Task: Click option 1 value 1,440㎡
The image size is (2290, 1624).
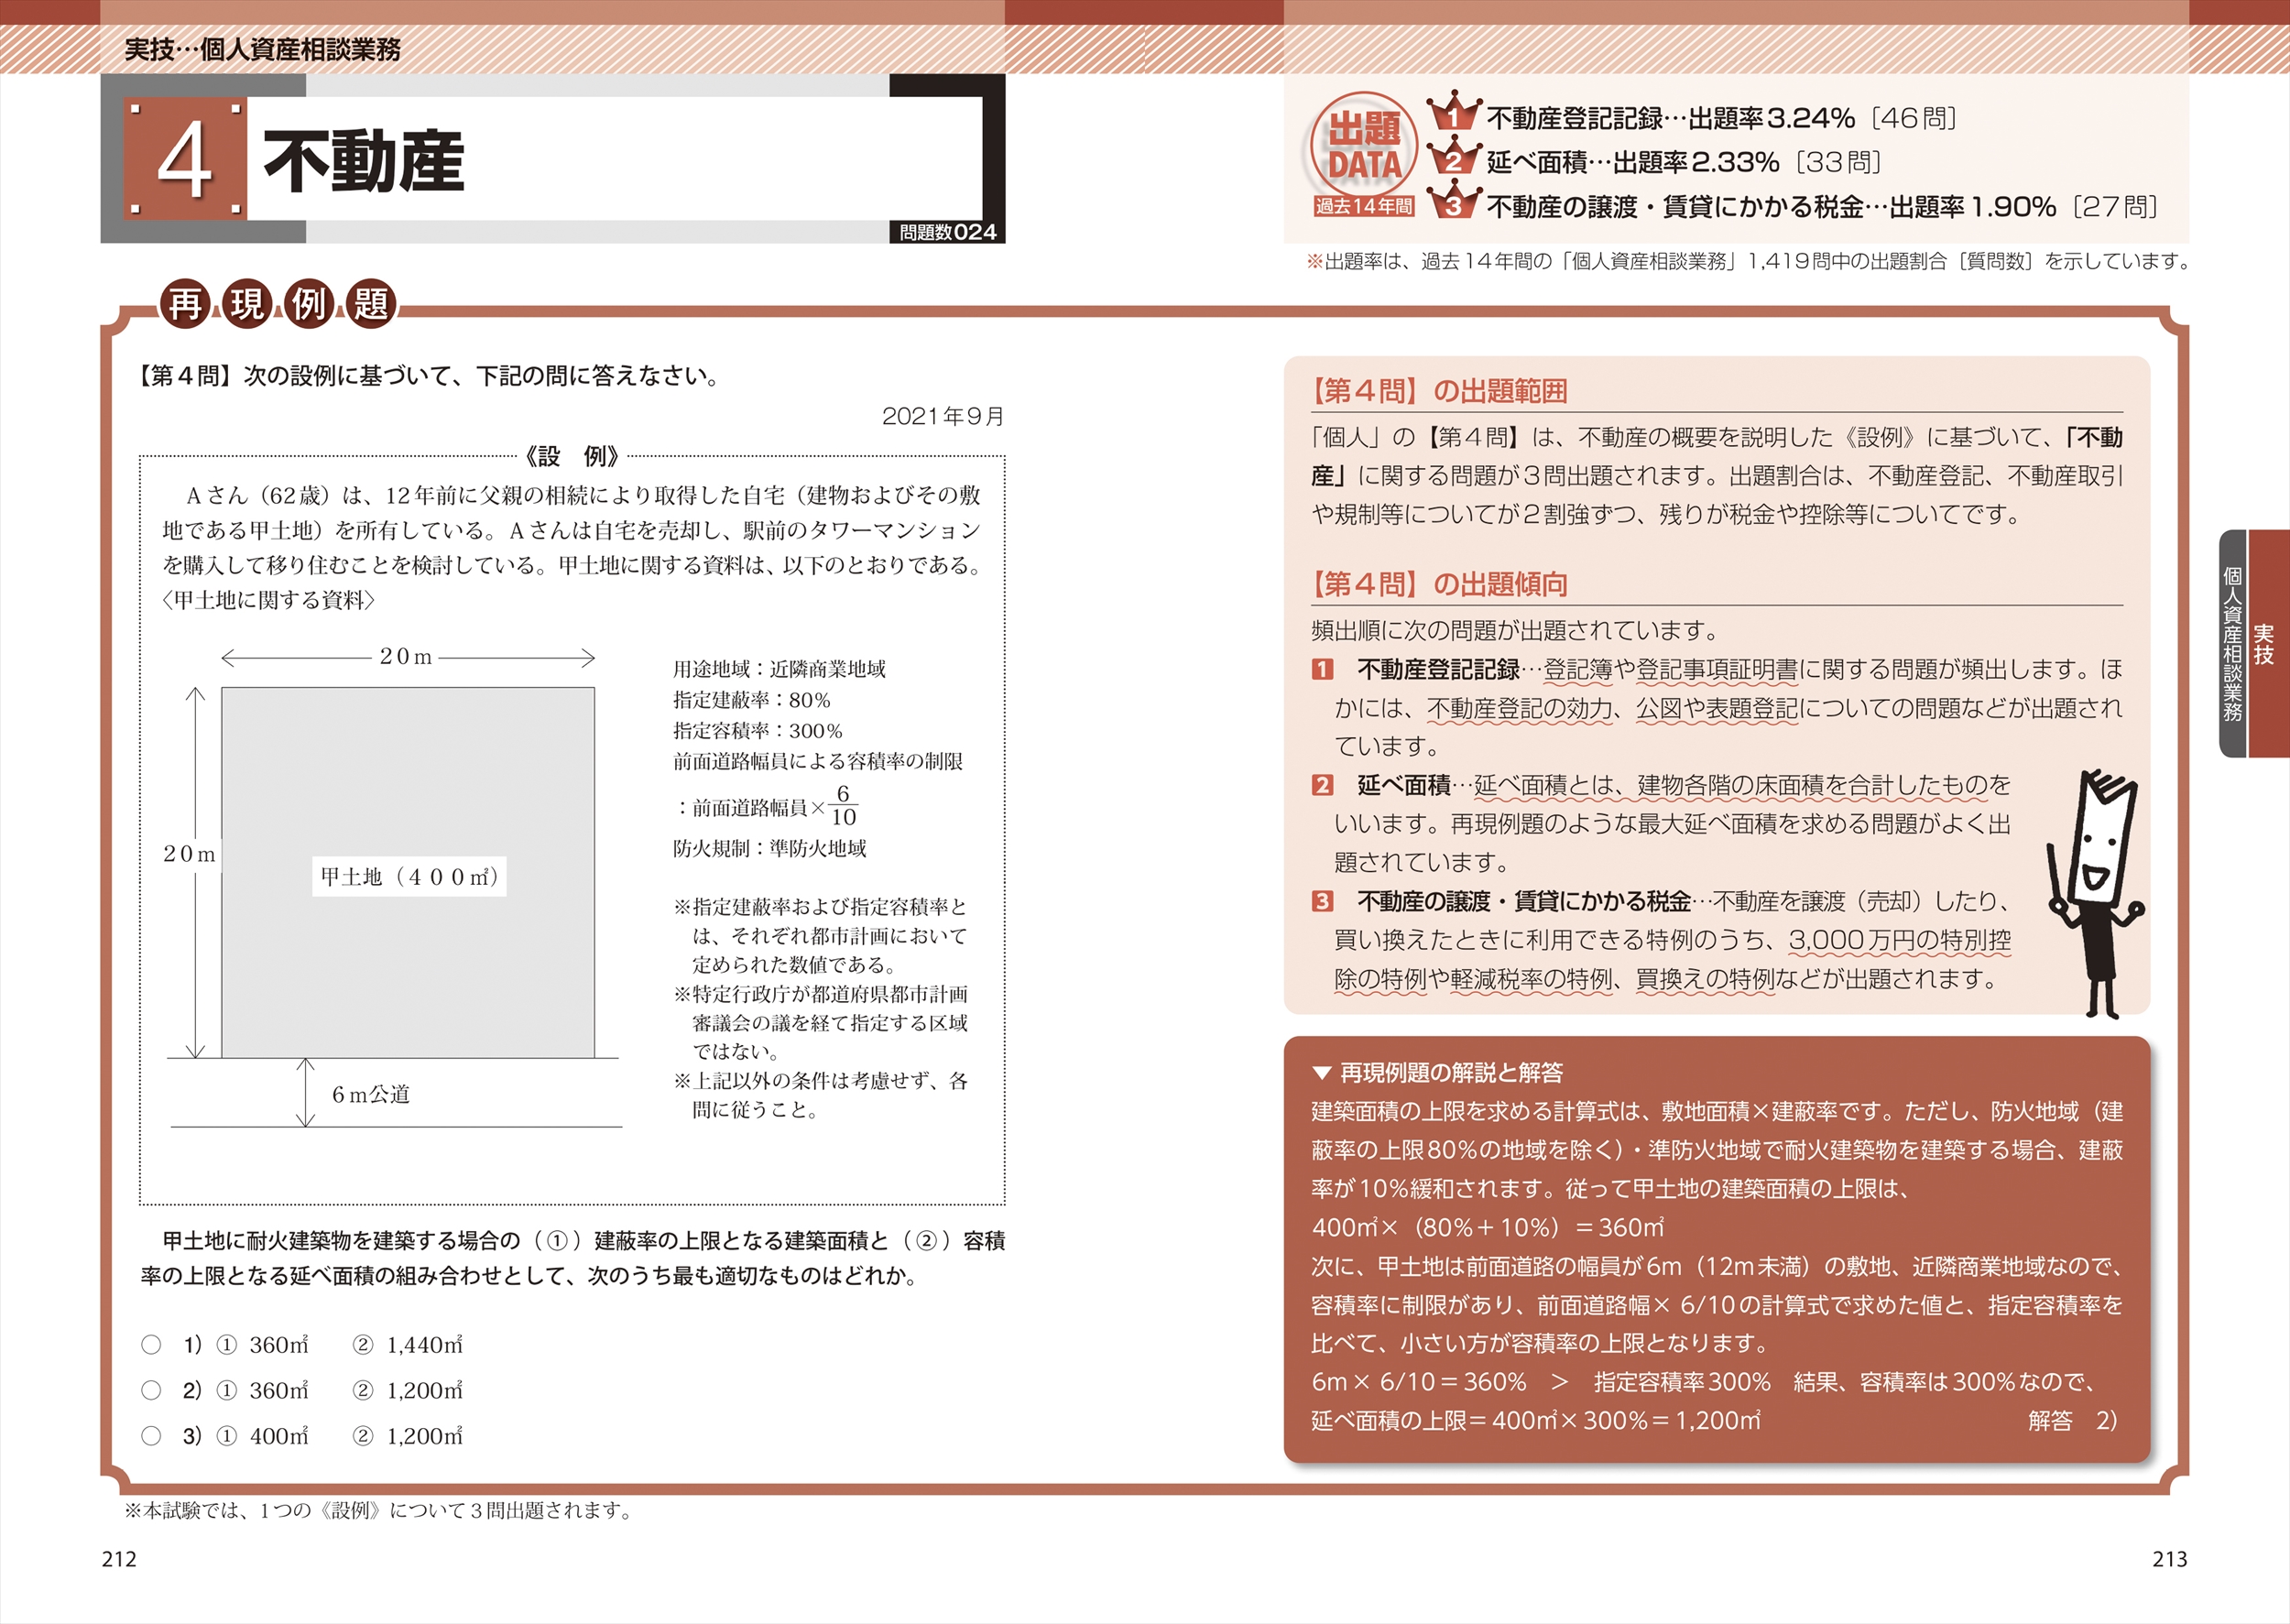Action: point(424,1345)
